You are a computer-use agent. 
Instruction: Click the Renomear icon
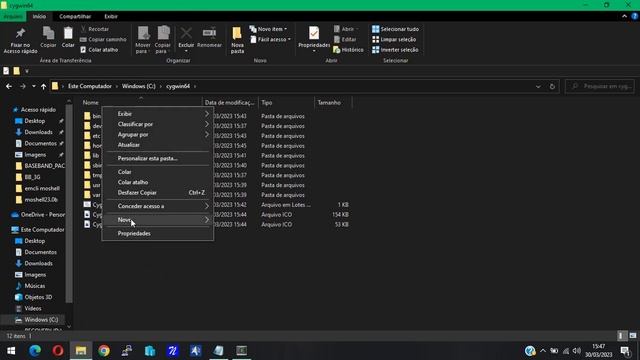(x=209, y=38)
